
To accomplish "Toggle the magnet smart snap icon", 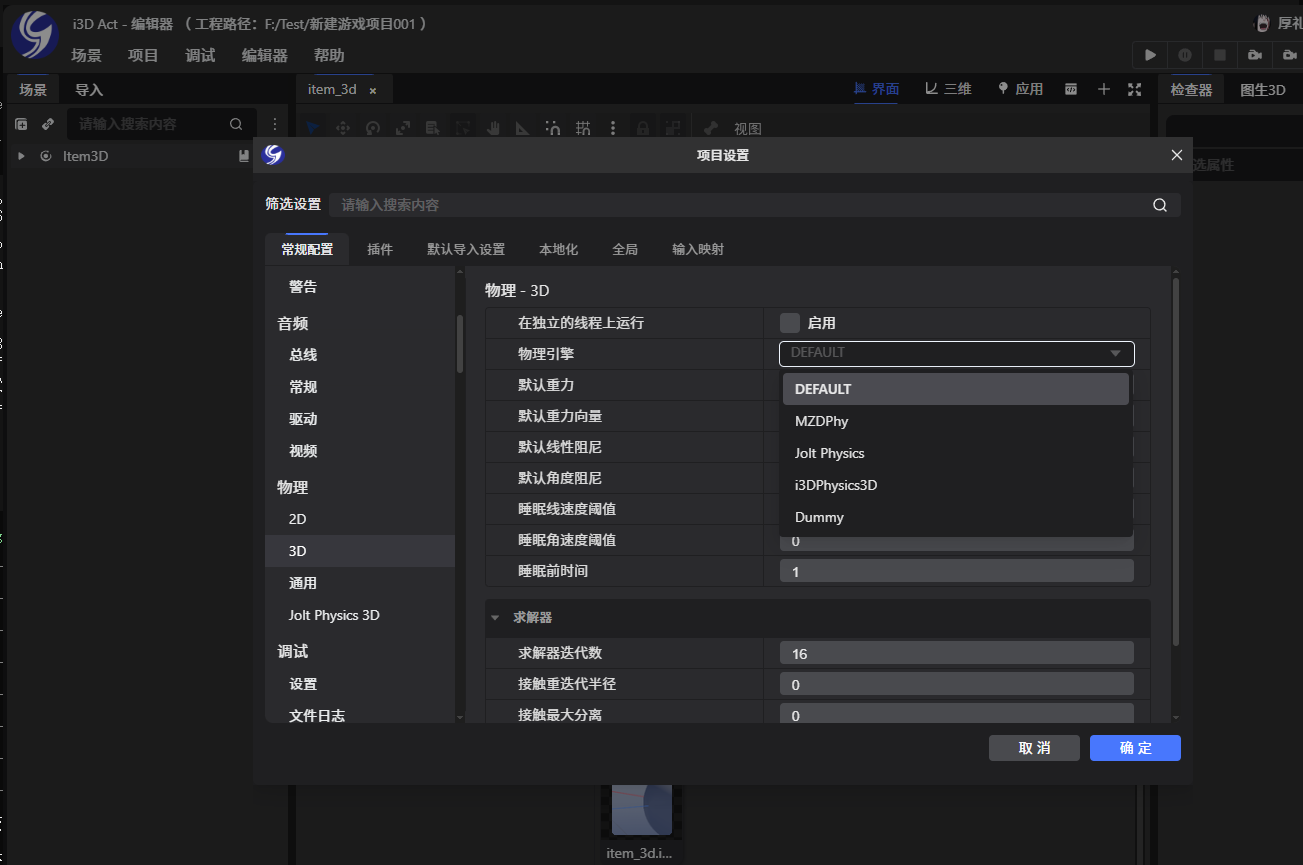I will click(553, 128).
